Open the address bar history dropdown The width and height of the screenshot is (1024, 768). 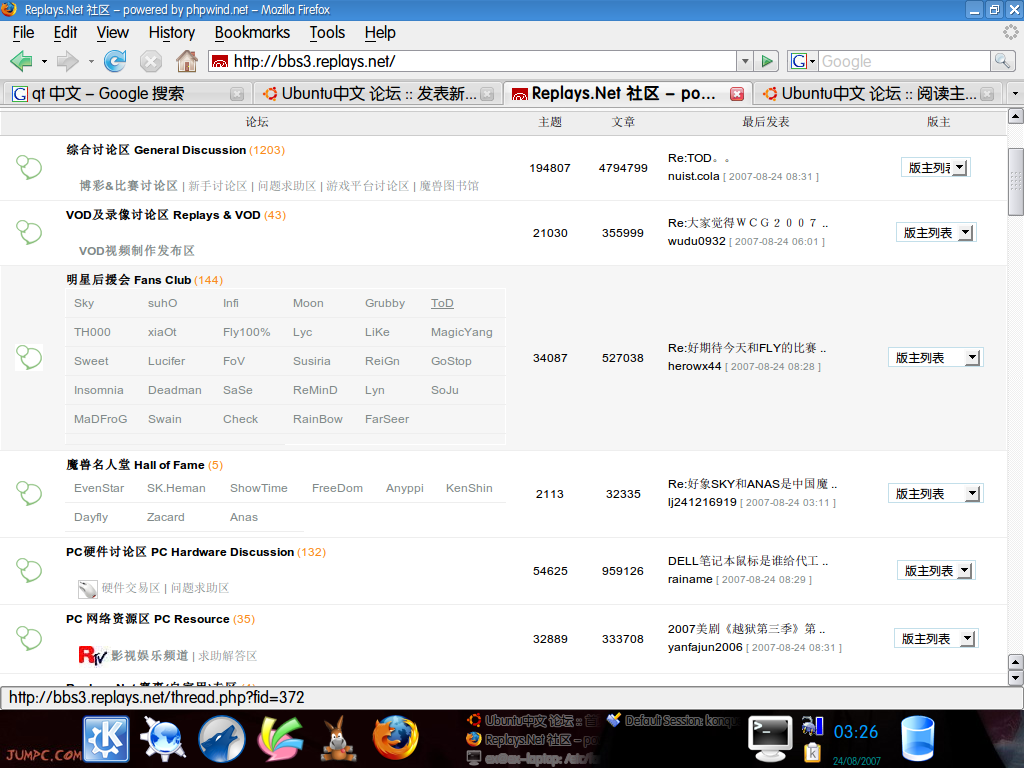coord(744,61)
